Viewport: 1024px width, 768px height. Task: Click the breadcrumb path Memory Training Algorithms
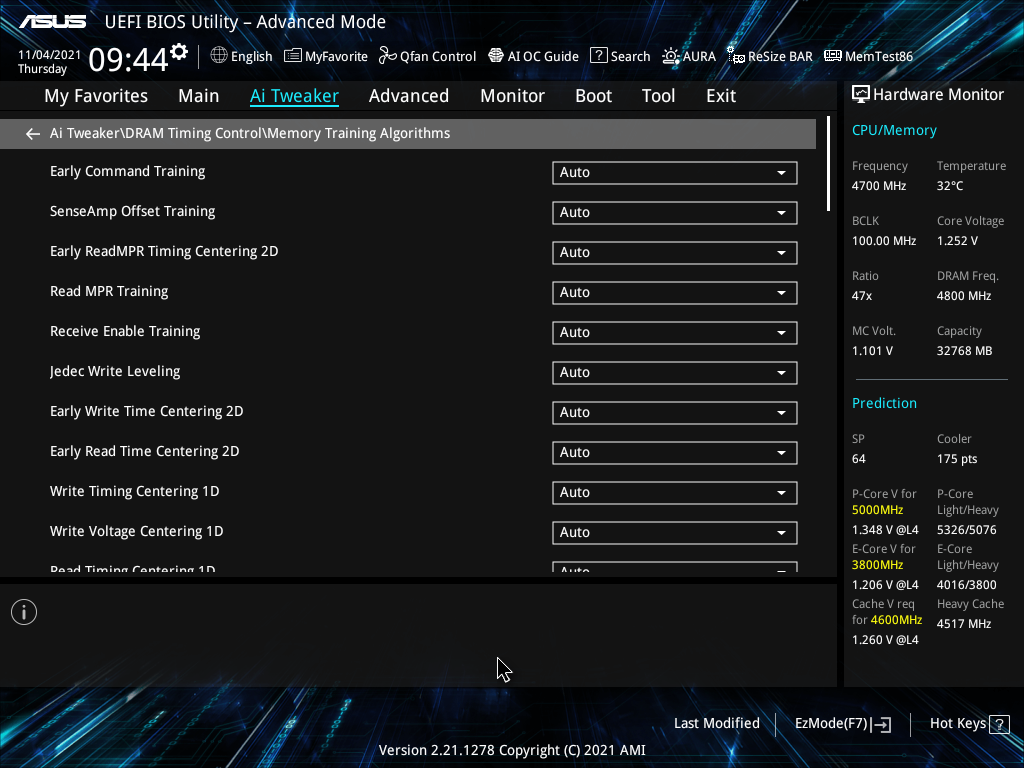(358, 133)
